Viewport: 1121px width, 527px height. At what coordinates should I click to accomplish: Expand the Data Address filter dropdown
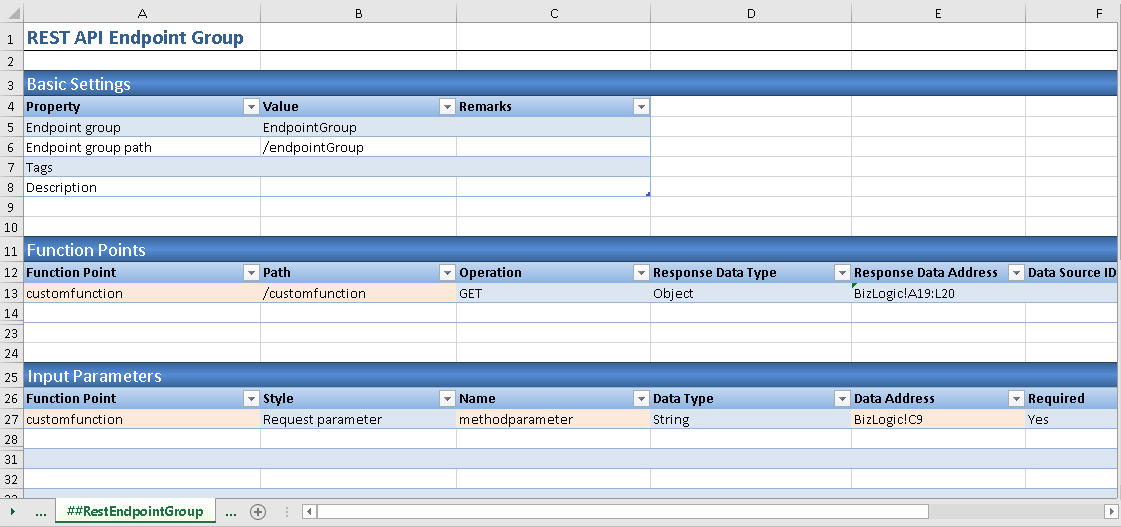[x=1016, y=399]
